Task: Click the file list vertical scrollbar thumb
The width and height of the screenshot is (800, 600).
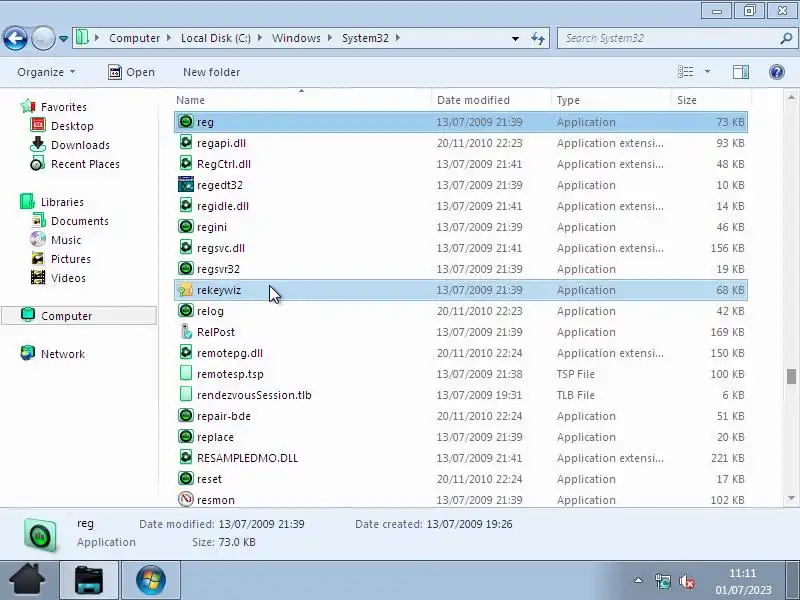Action: (791, 377)
